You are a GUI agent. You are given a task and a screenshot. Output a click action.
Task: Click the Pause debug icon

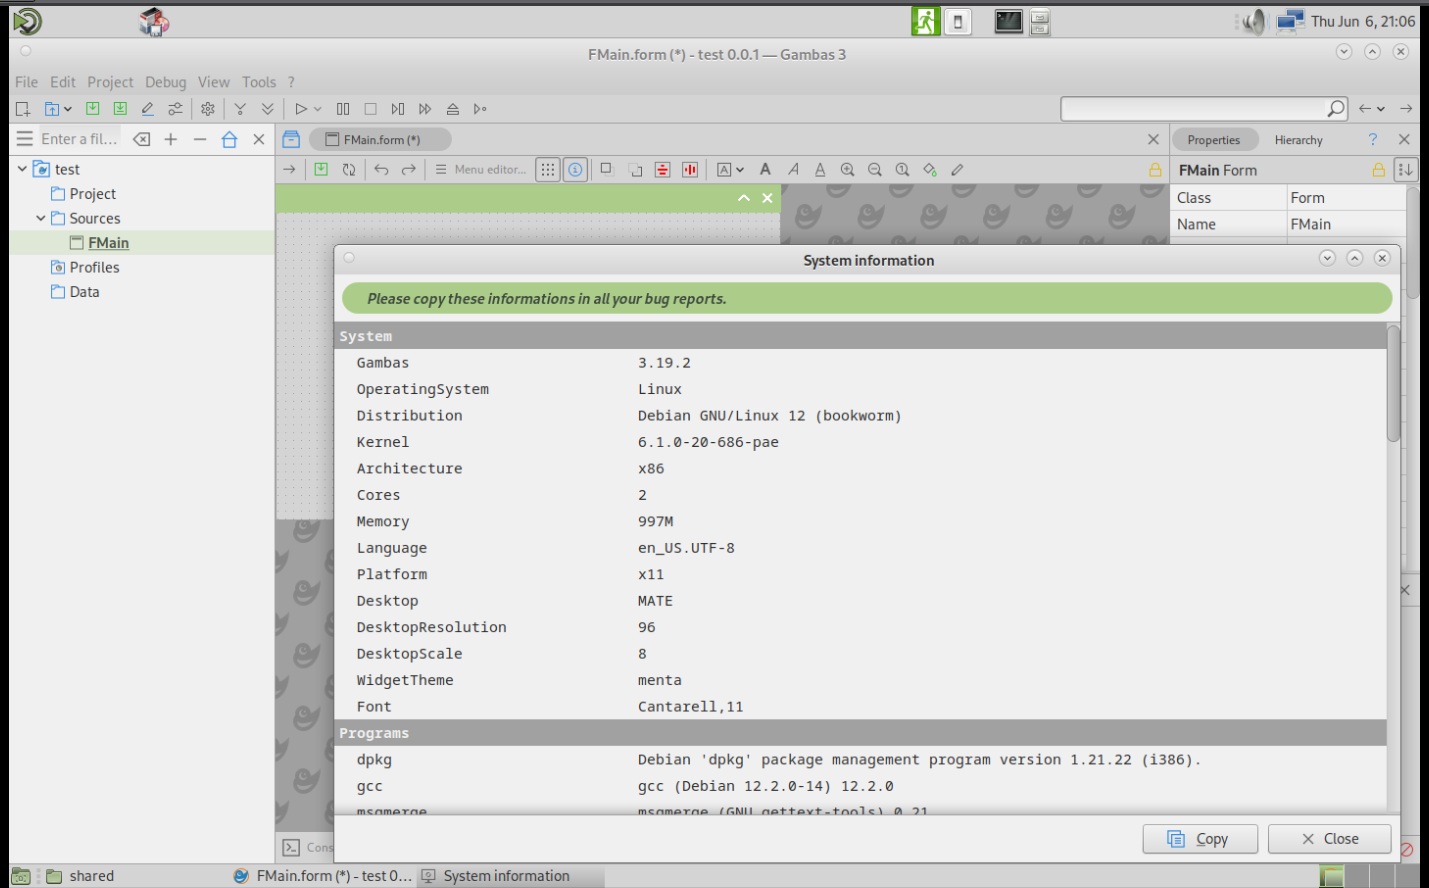[343, 109]
